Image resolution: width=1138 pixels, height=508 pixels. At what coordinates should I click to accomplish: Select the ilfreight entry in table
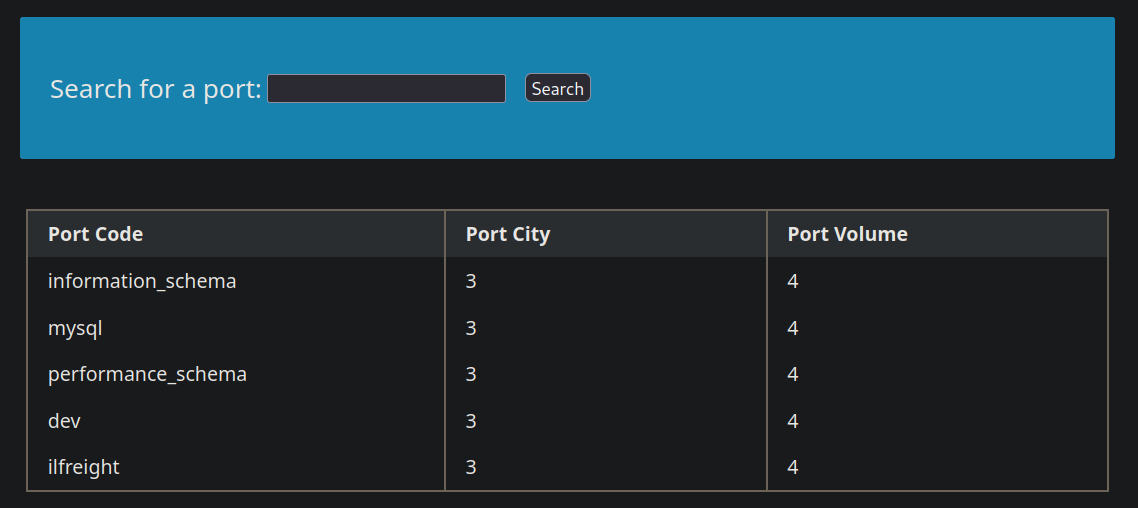click(x=84, y=467)
